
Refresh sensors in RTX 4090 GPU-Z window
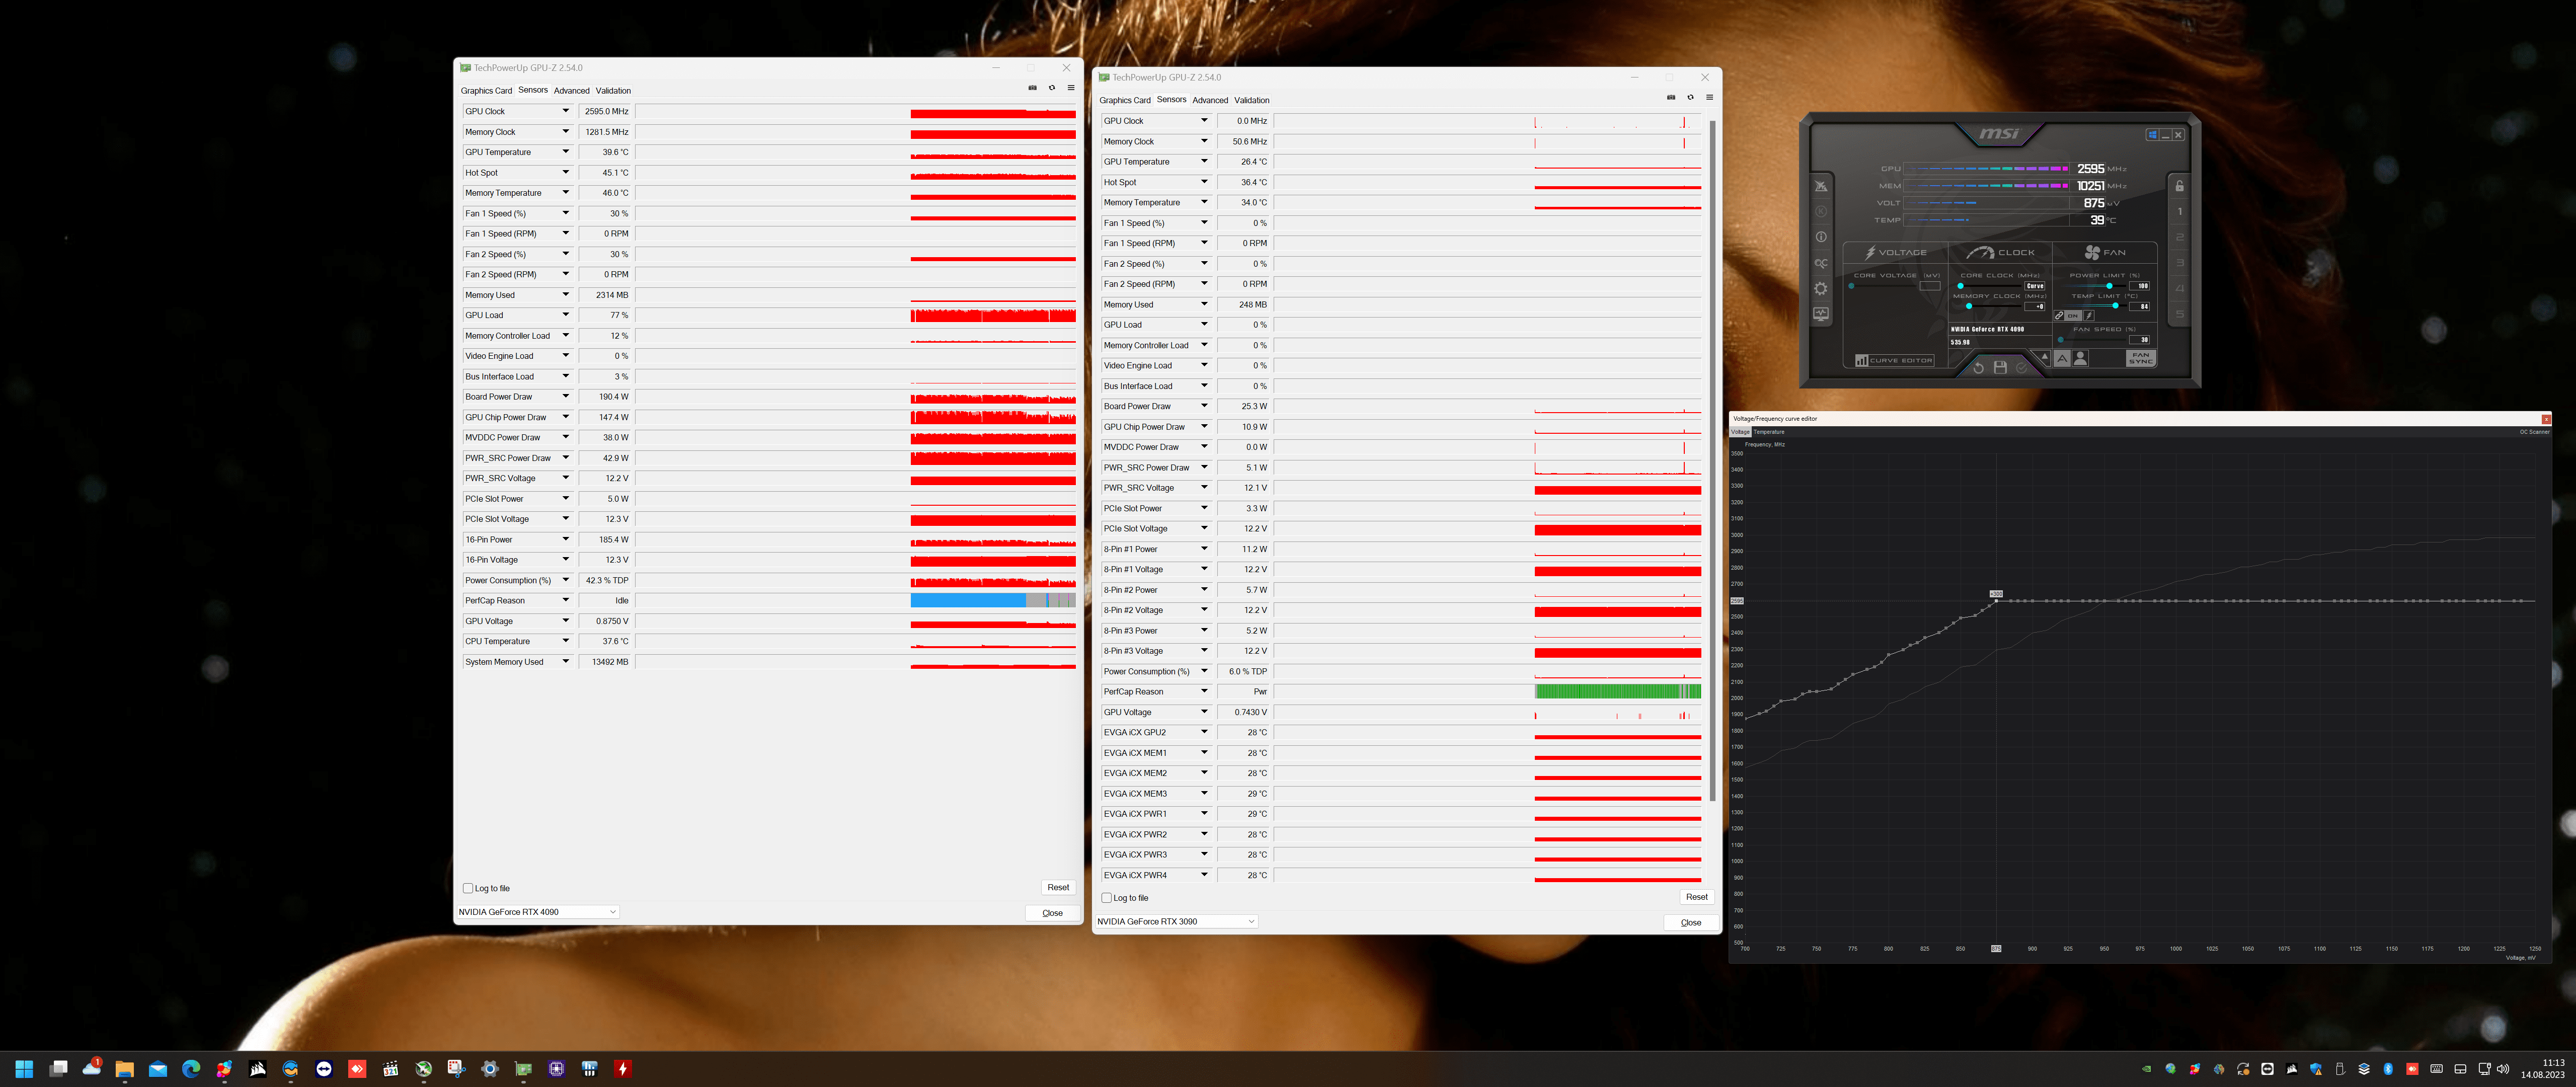click(1052, 88)
